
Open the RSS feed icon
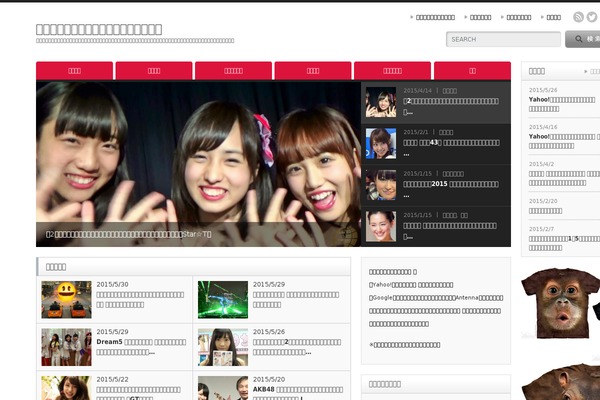(578, 17)
